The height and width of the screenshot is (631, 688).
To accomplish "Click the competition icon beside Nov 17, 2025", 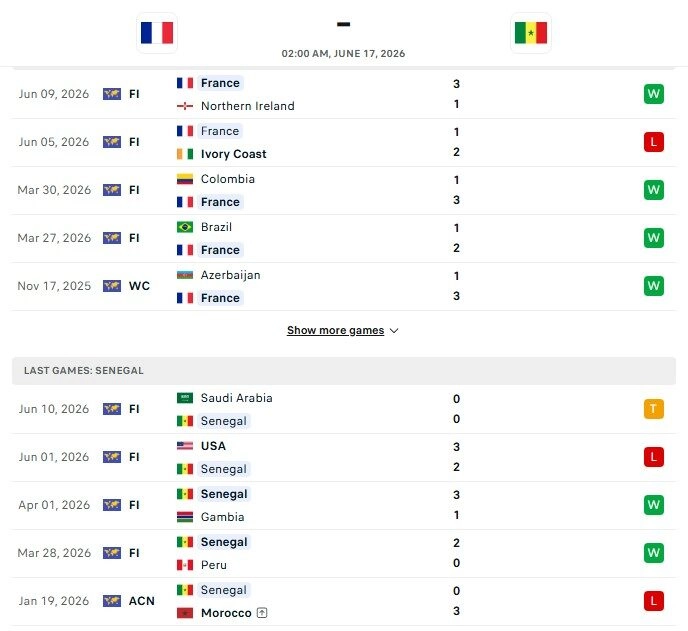I will (112, 286).
